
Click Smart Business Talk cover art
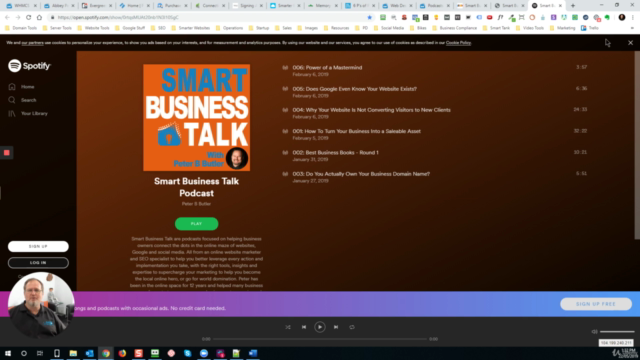tap(196, 118)
